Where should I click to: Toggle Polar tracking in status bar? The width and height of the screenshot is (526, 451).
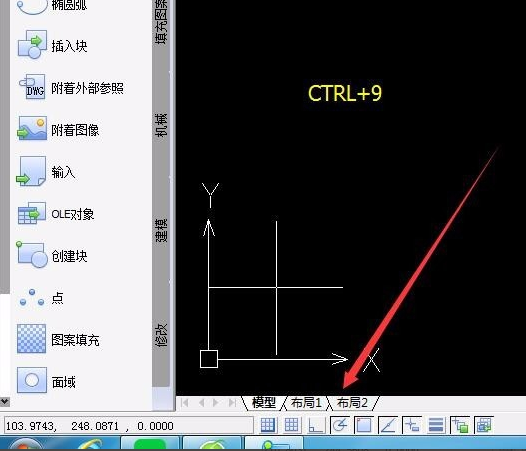point(340,425)
